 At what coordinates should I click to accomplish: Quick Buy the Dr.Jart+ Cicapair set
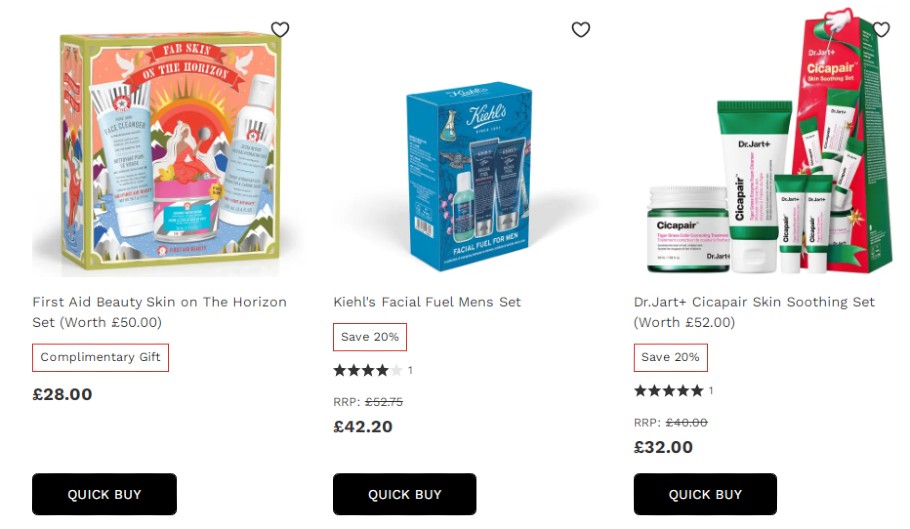[x=705, y=494]
